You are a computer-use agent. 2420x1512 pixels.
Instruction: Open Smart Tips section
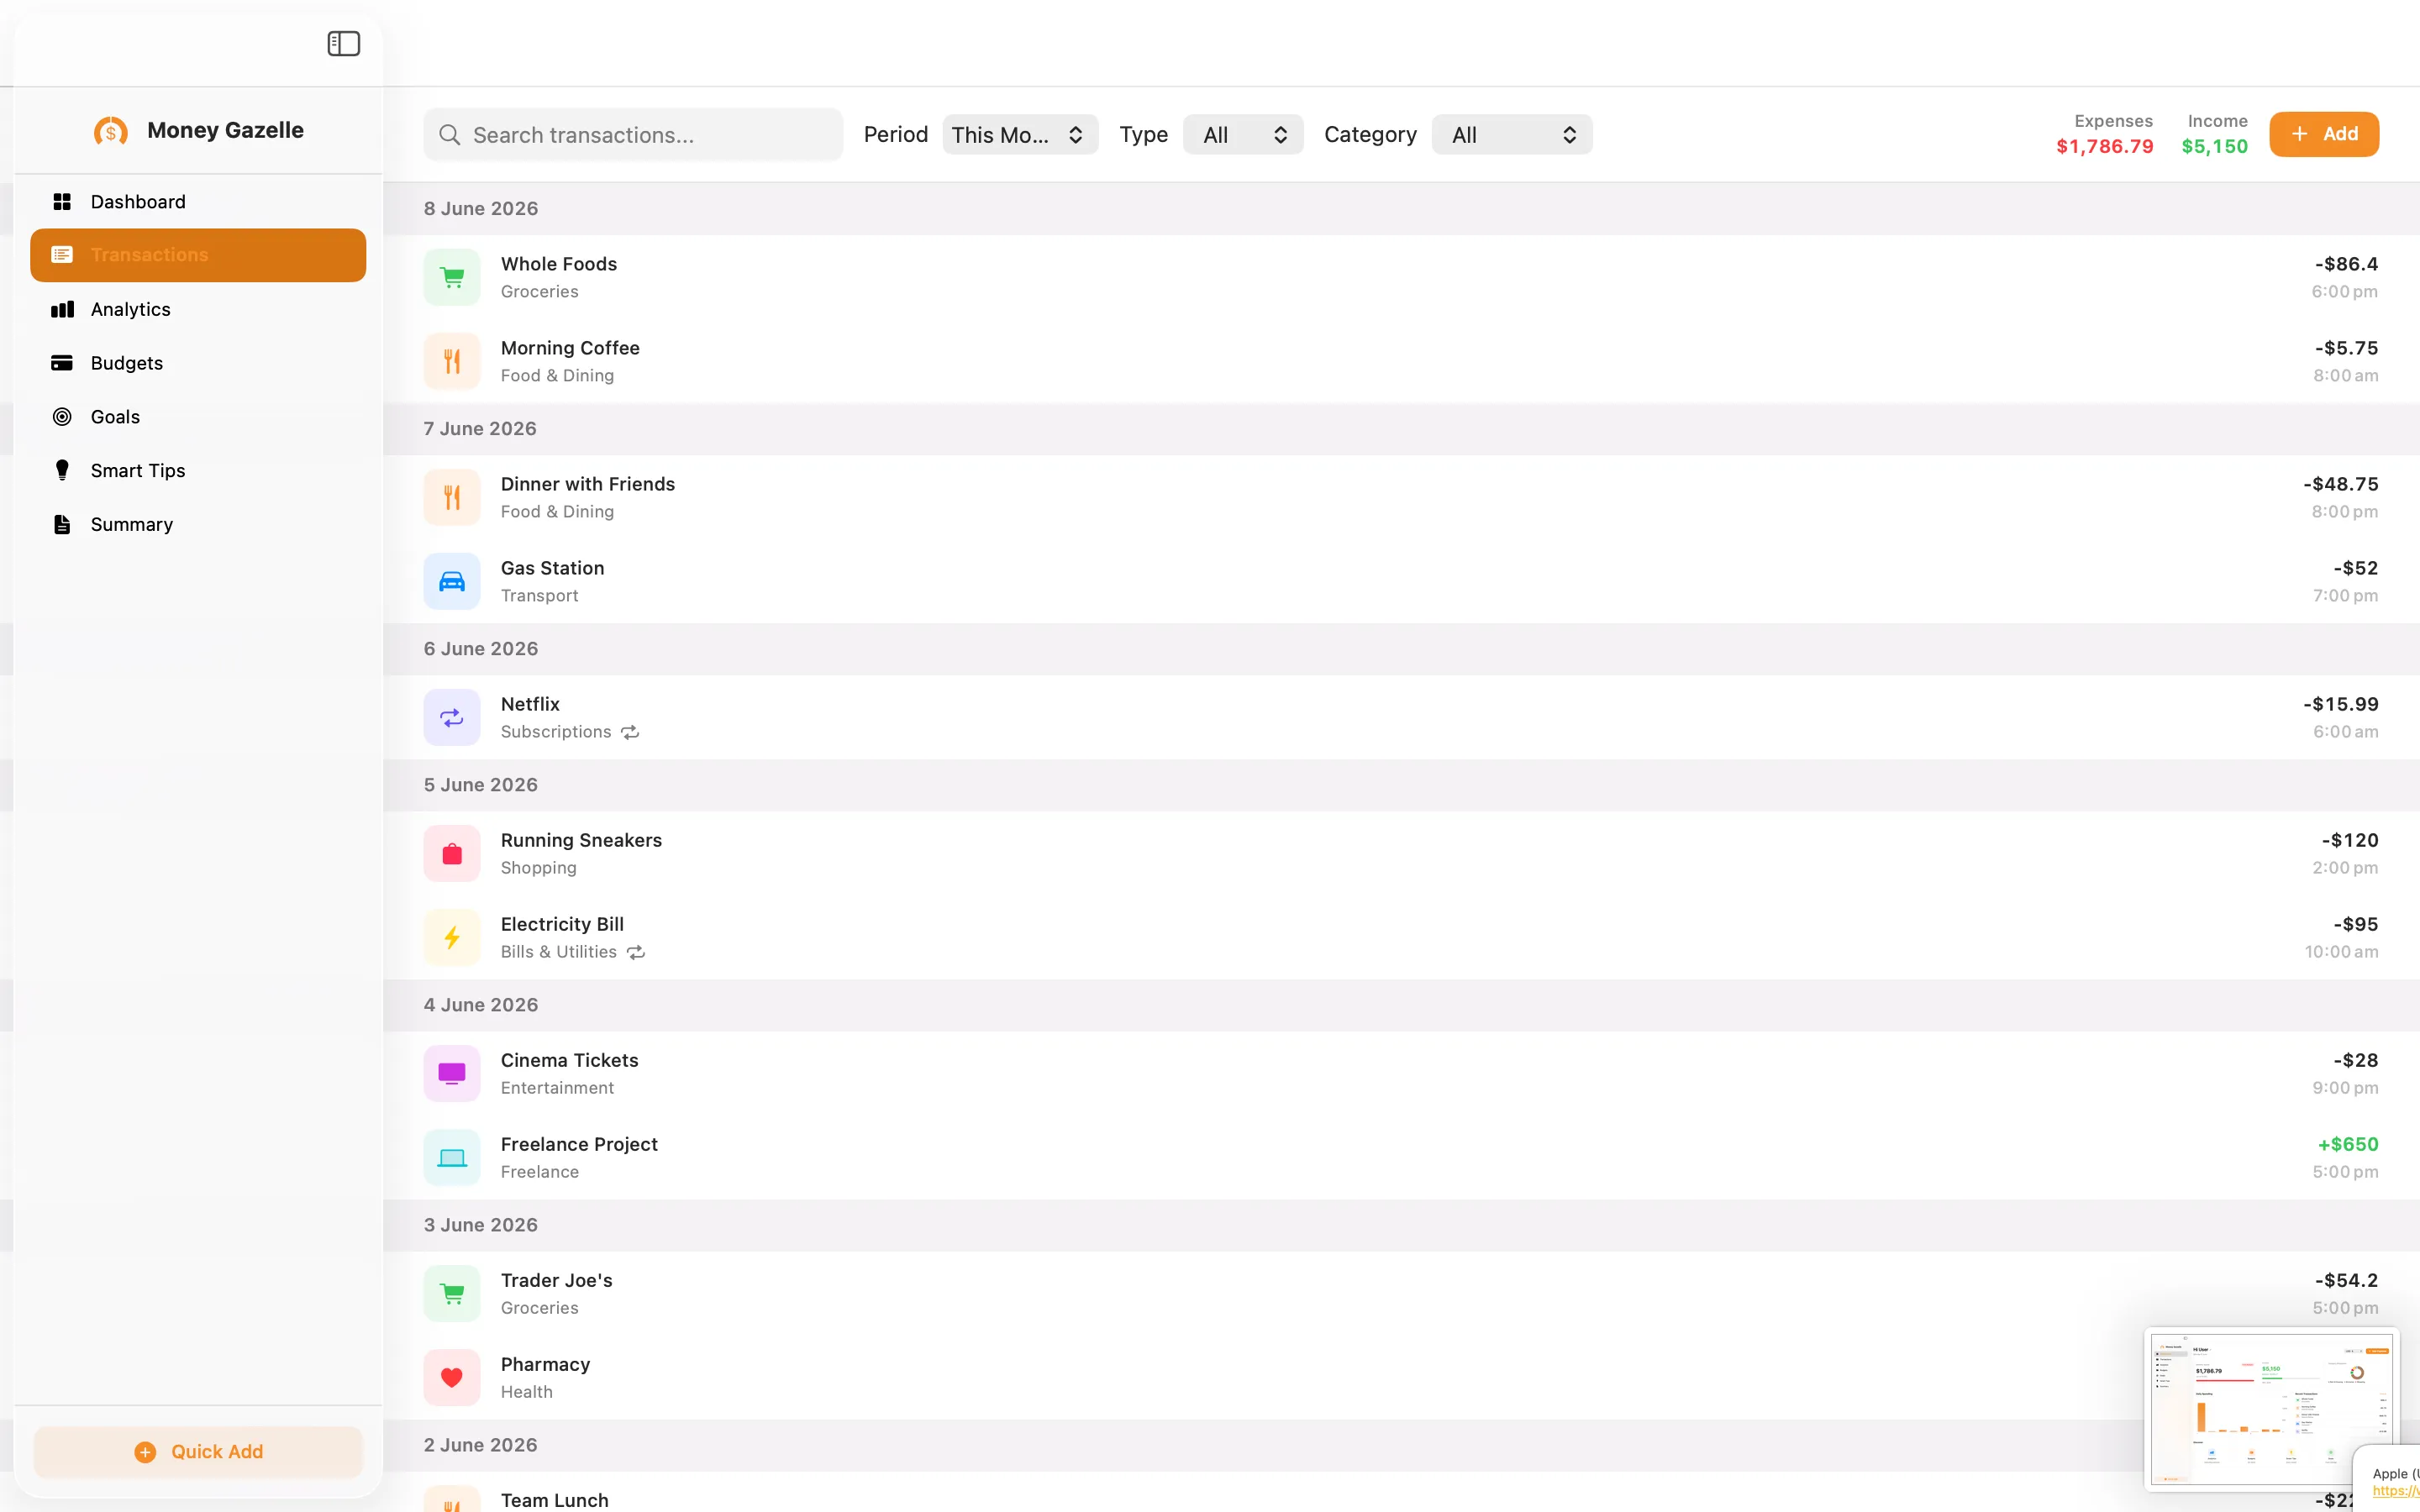tap(198, 470)
